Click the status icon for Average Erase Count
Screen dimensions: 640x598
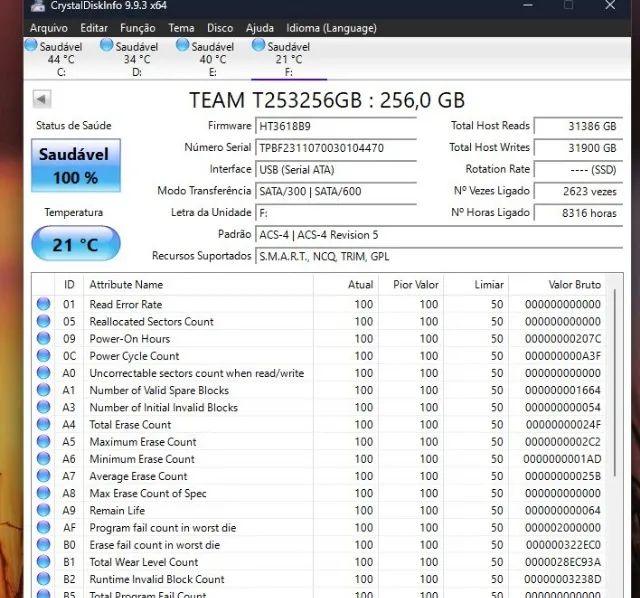coord(43,476)
